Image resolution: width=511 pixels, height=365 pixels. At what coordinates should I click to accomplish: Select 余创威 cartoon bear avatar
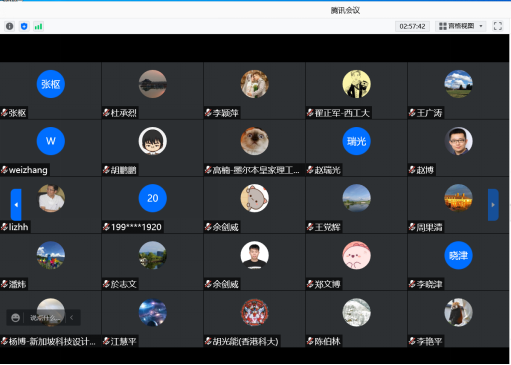click(255, 198)
